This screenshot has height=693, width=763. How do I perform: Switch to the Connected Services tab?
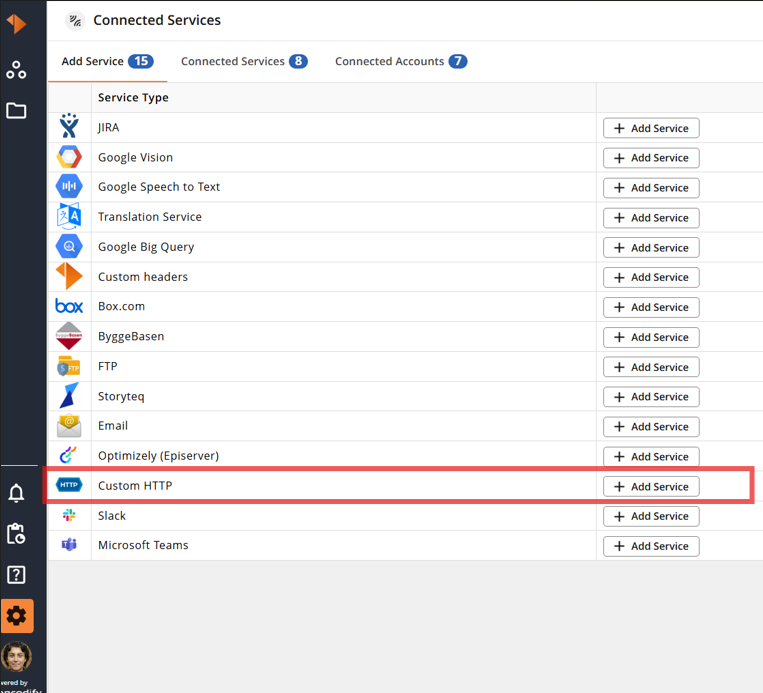[x=244, y=61]
